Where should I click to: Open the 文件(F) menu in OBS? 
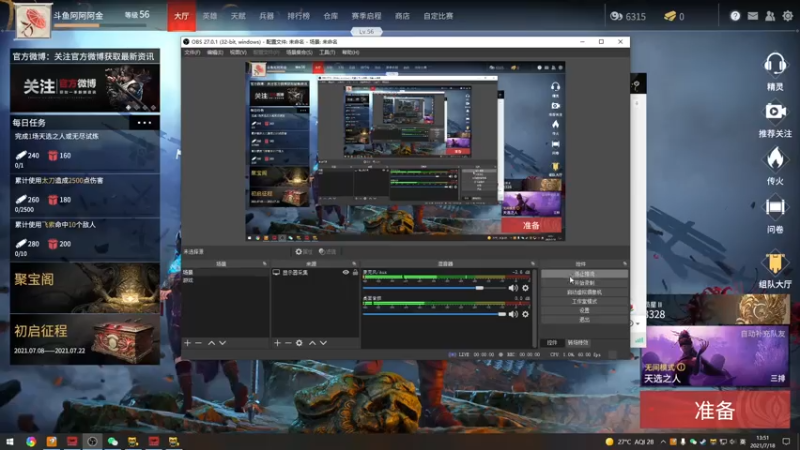[x=192, y=53]
